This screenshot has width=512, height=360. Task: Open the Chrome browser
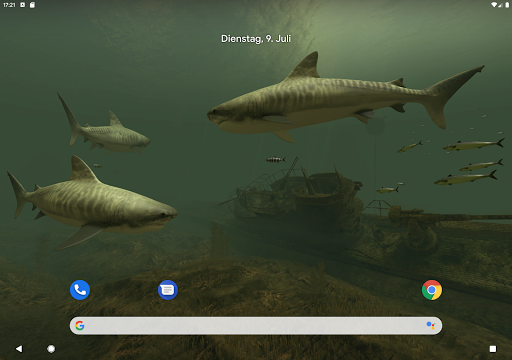[432, 290]
